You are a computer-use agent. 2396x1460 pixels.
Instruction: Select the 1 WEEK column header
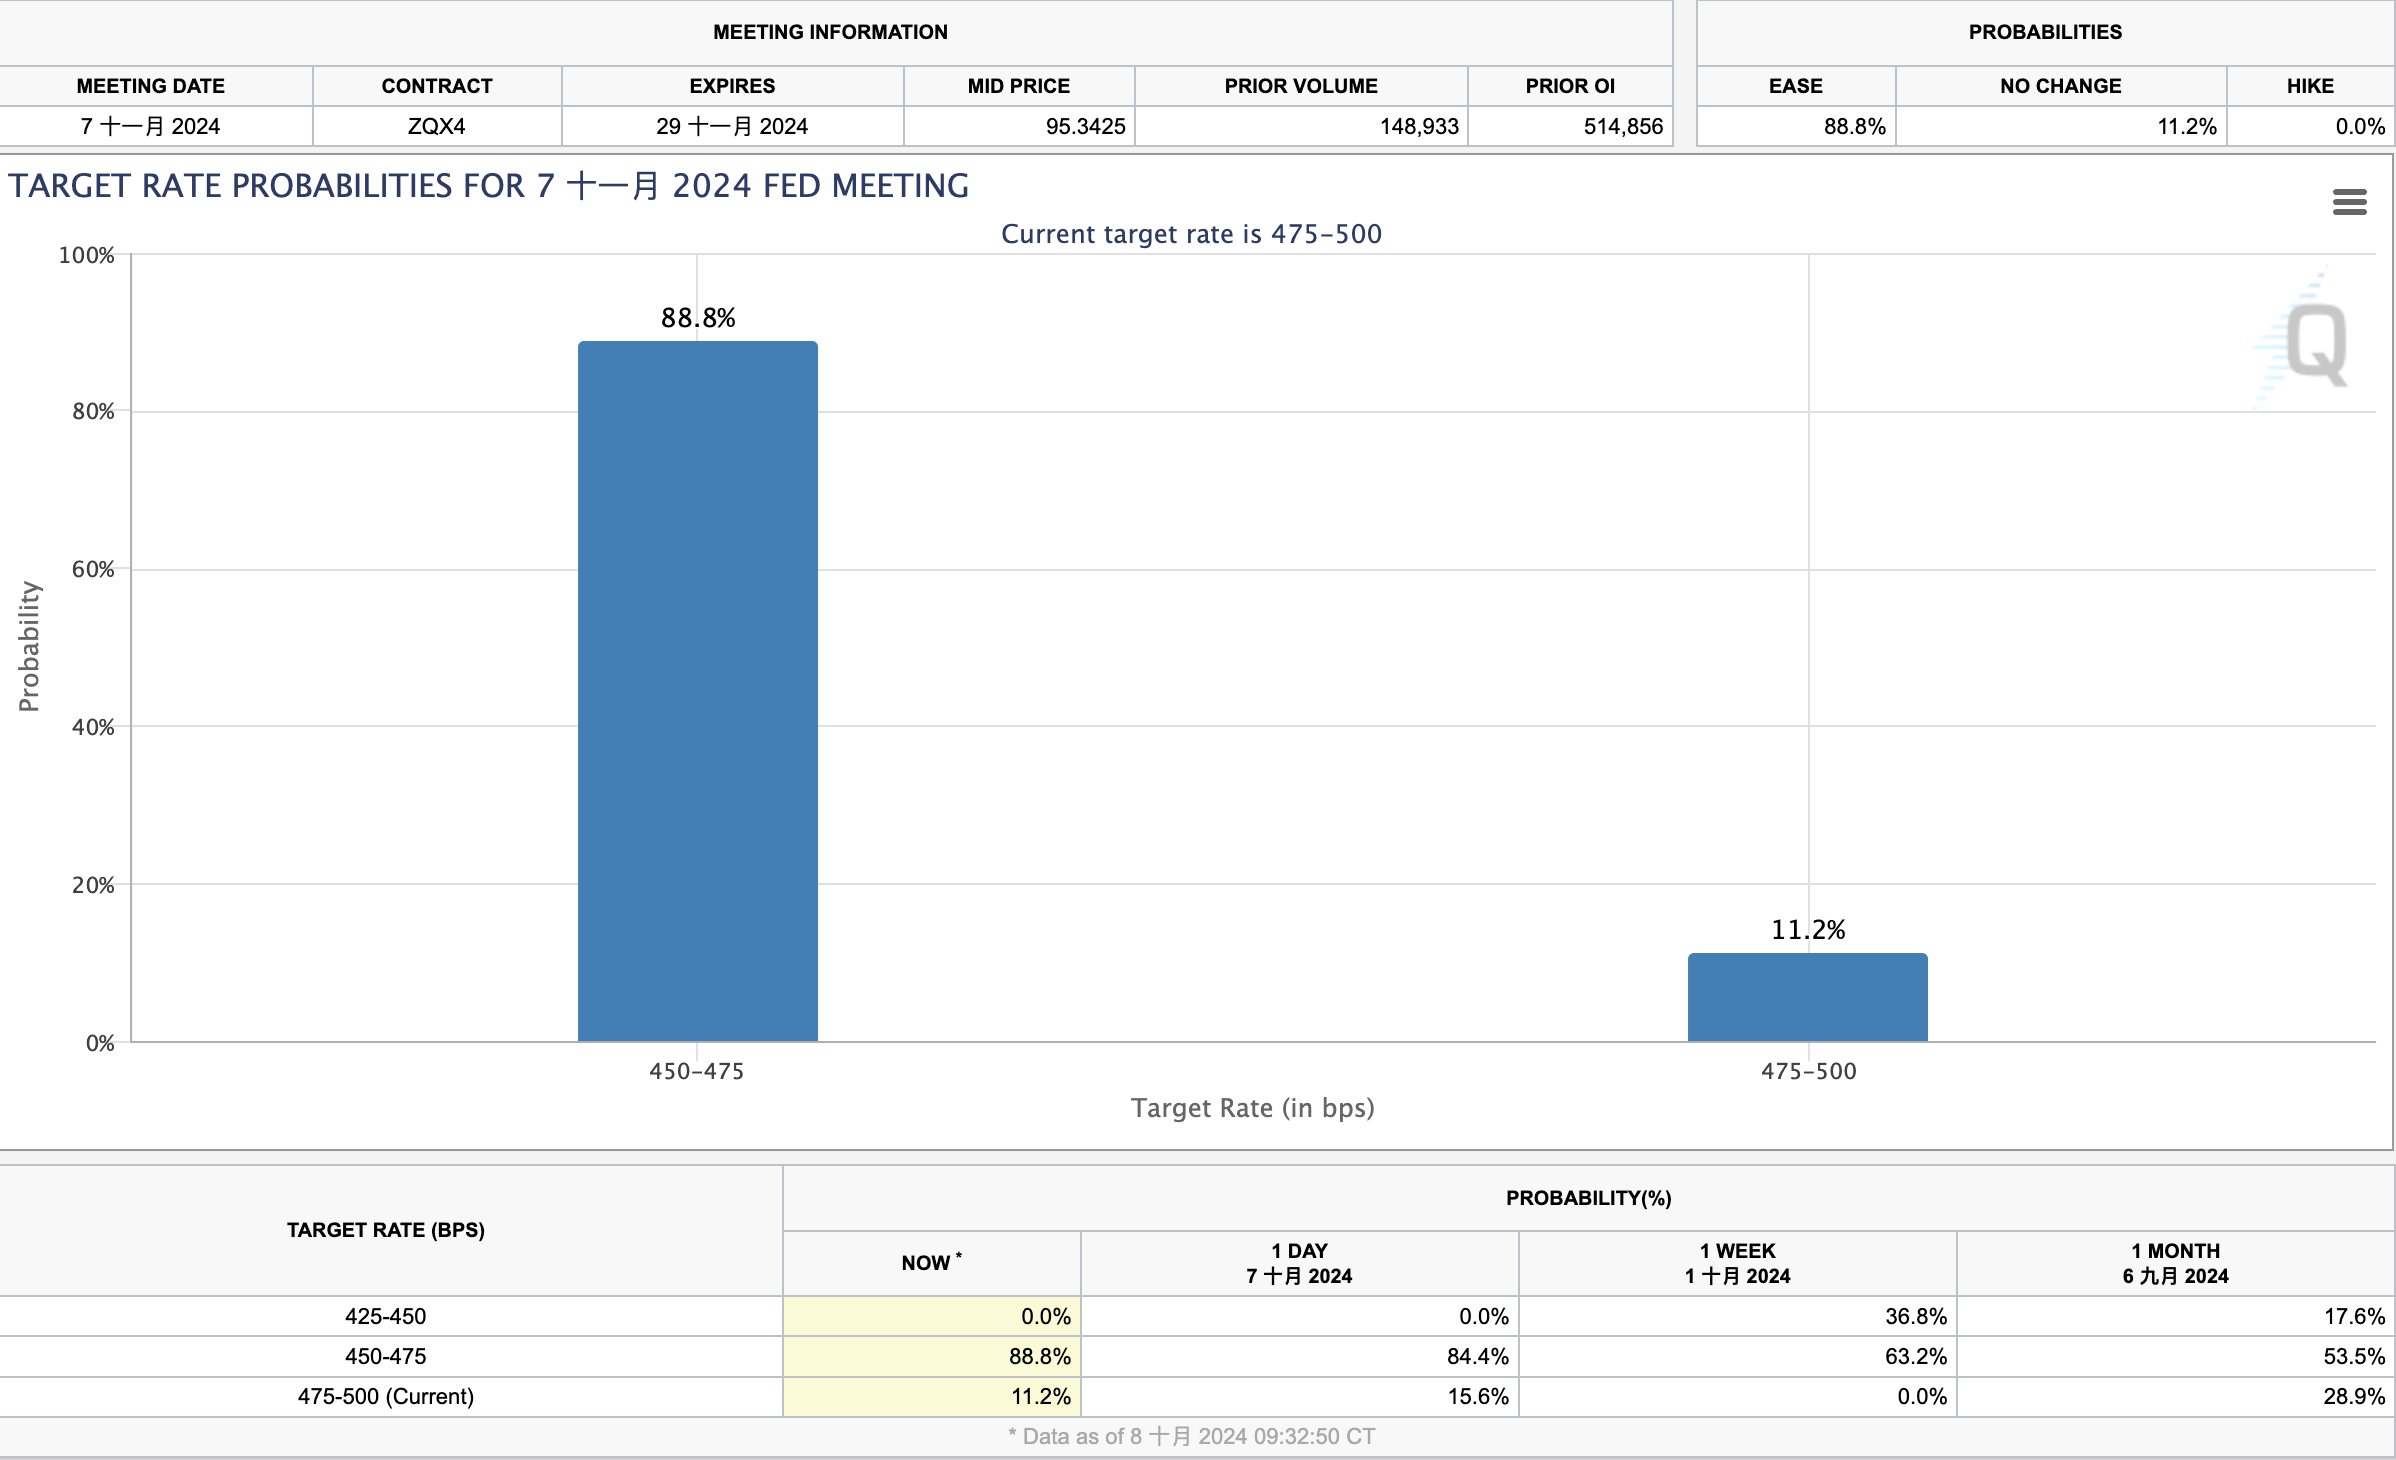click(1737, 1263)
